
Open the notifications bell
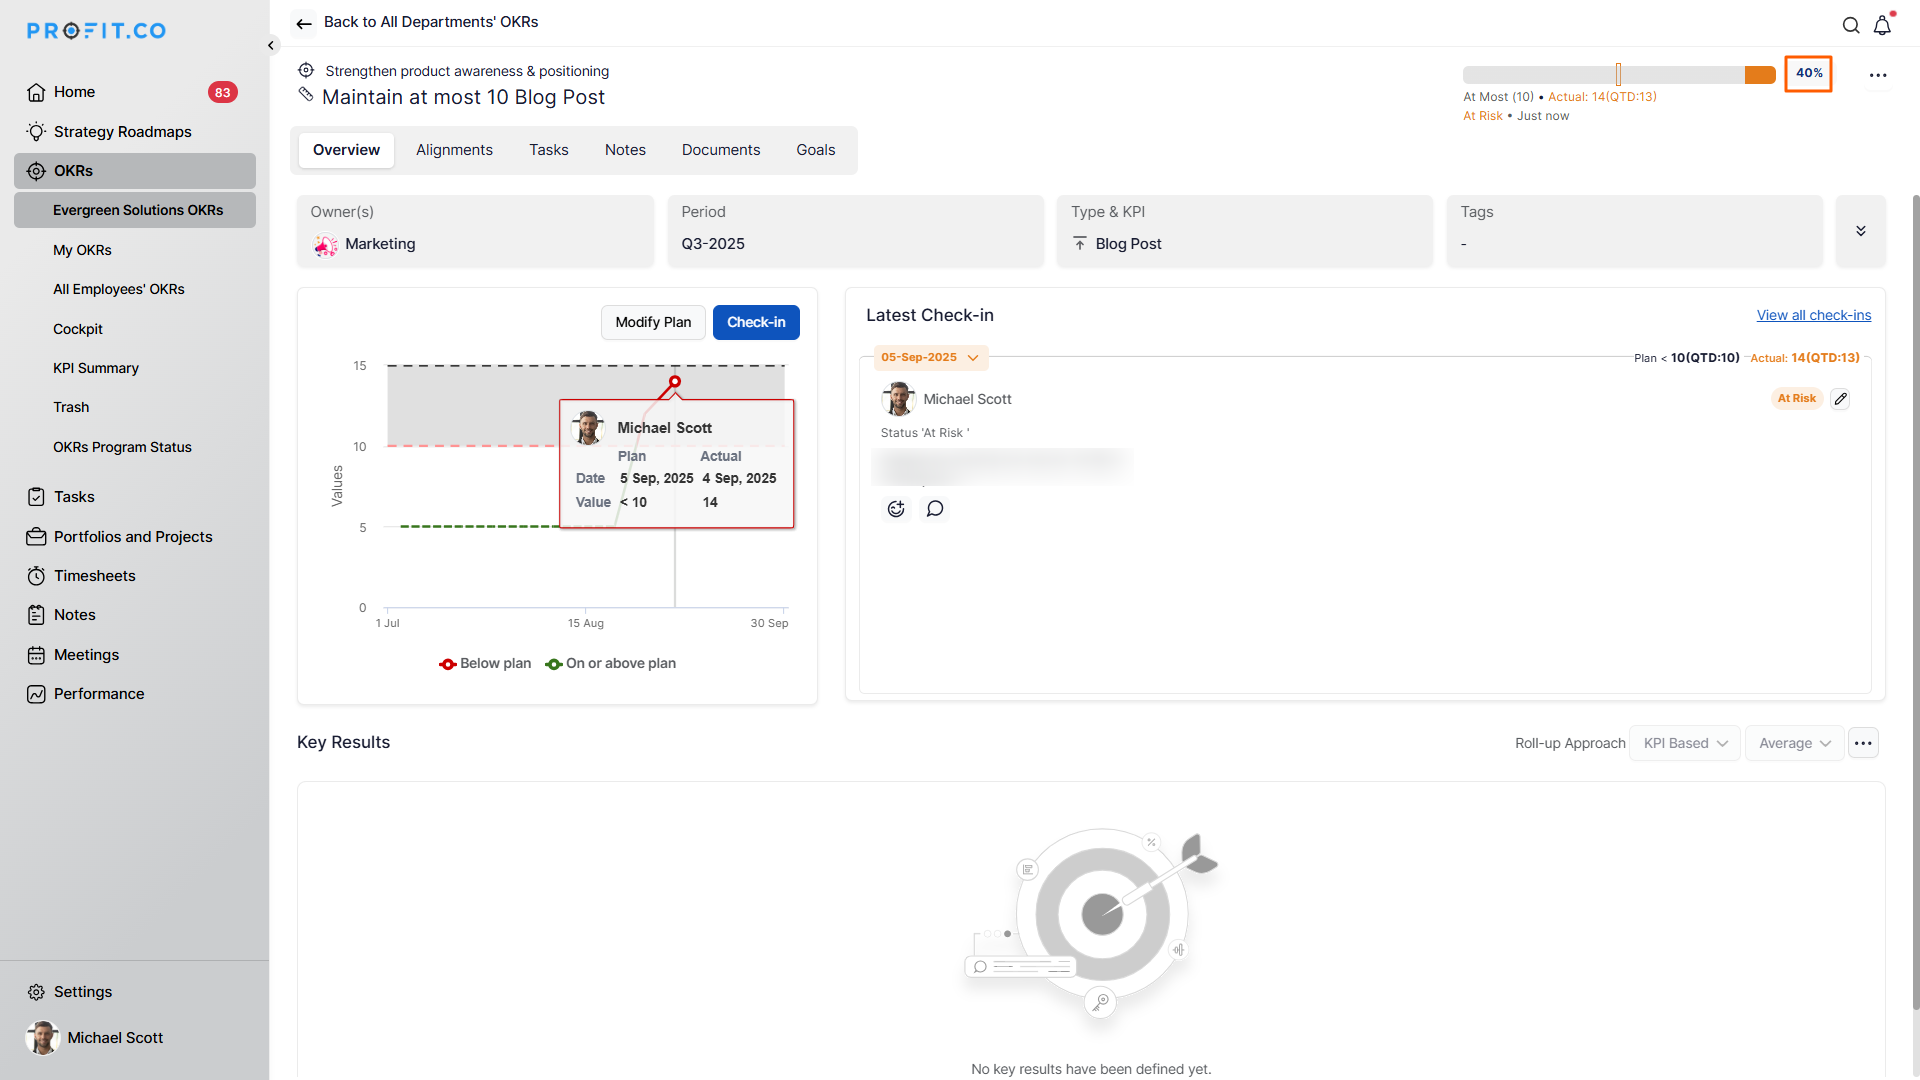(x=1882, y=26)
